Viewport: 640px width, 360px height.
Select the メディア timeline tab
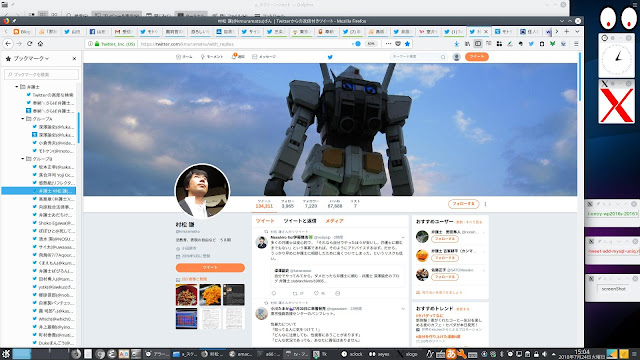pyautogui.click(x=334, y=221)
